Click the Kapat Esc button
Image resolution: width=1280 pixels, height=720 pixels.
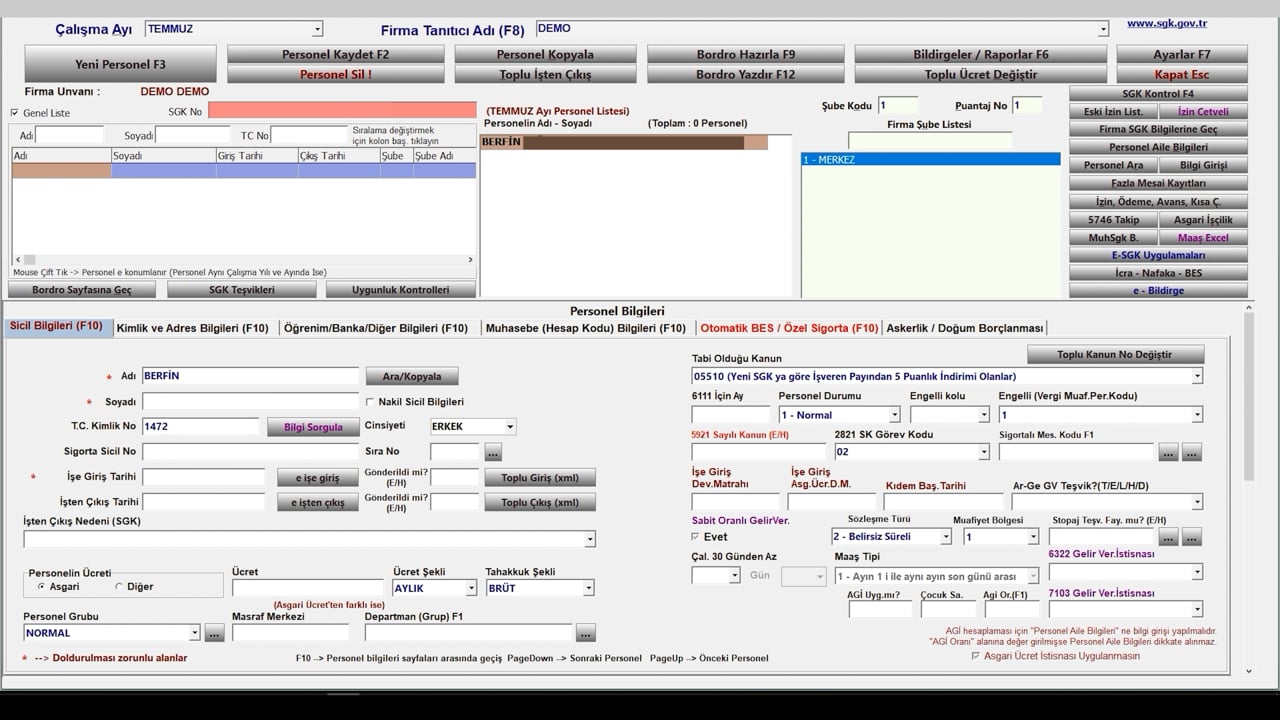click(x=1182, y=74)
